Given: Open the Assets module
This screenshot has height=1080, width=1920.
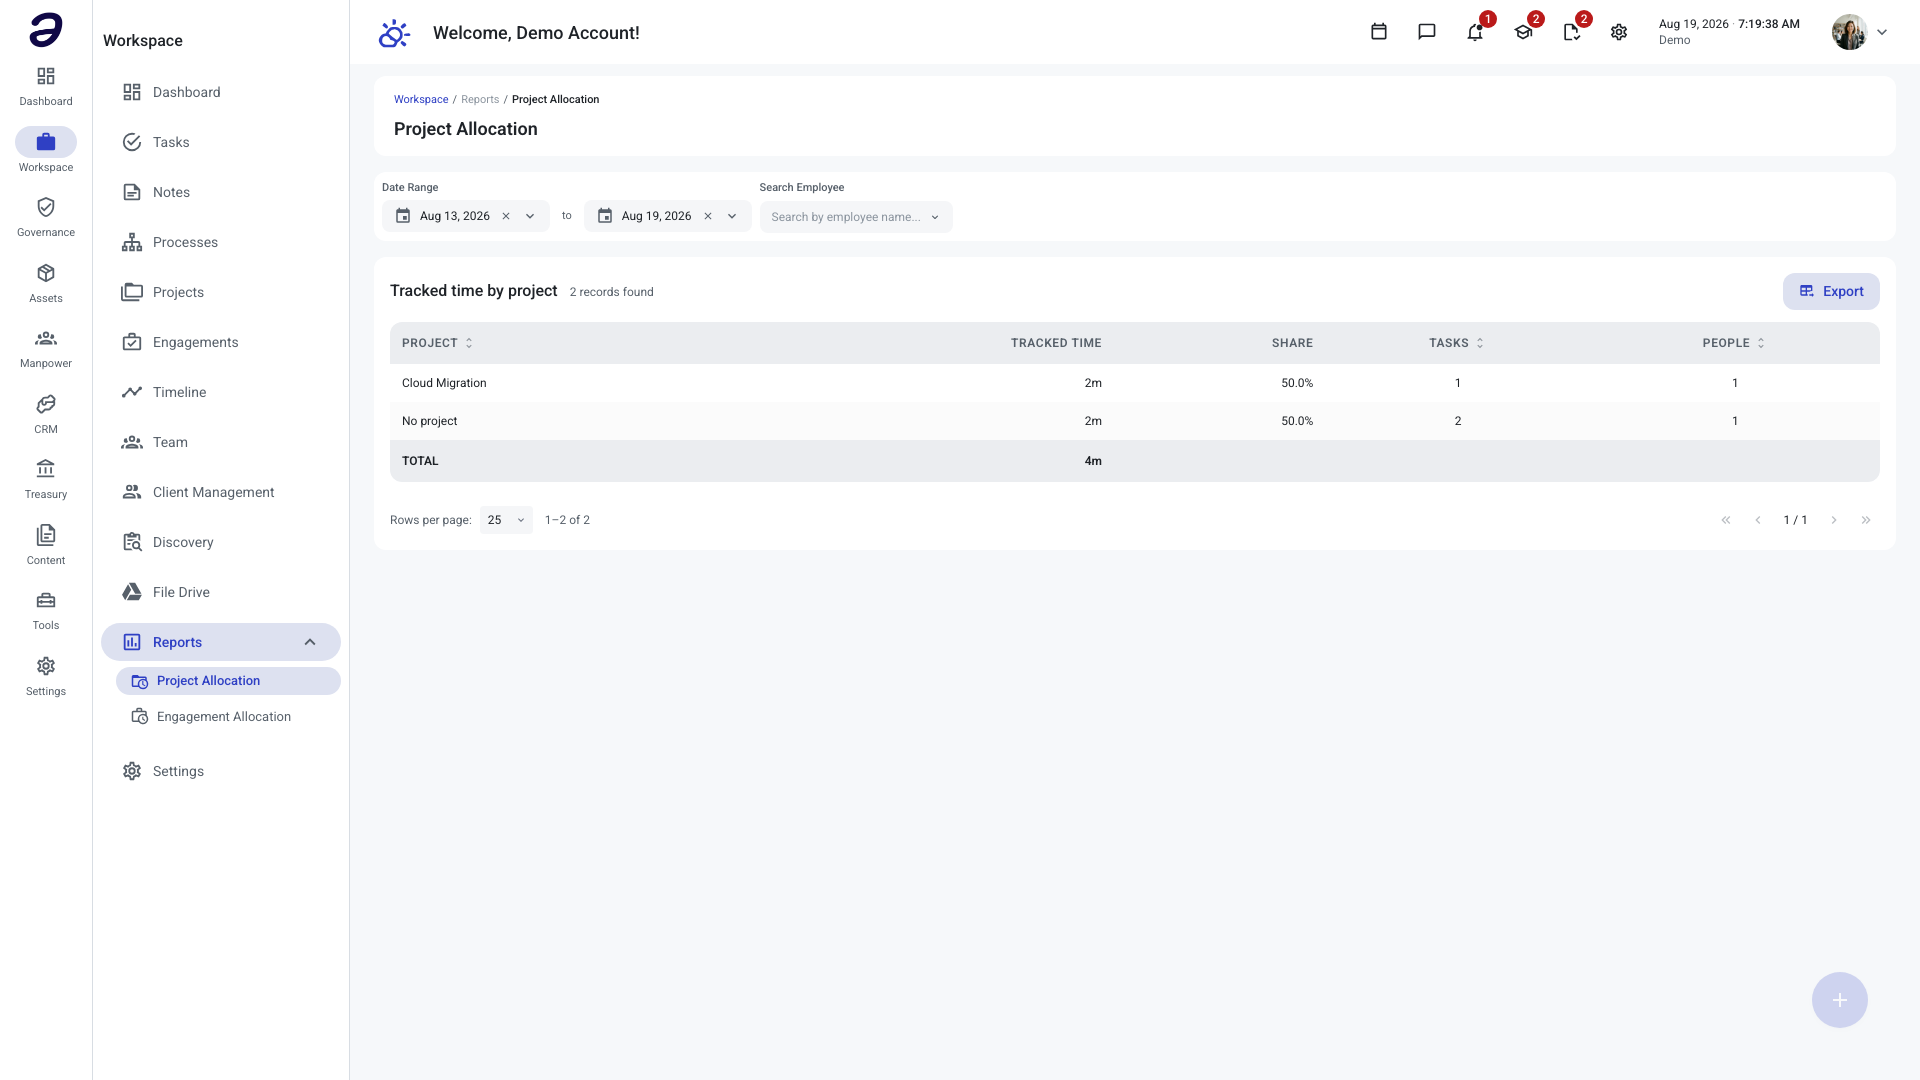Looking at the screenshot, I should point(46,283).
